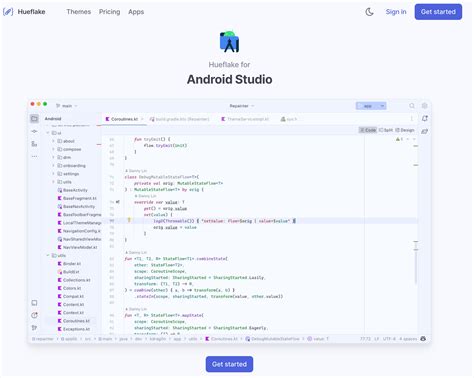The height and width of the screenshot is (378, 474).
Task: Click the app run configuration name
Action: pyautogui.click(x=367, y=106)
